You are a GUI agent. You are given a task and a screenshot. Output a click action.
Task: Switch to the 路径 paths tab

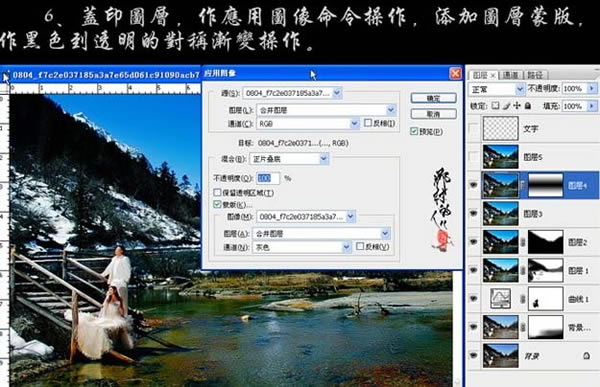click(x=534, y=75)
